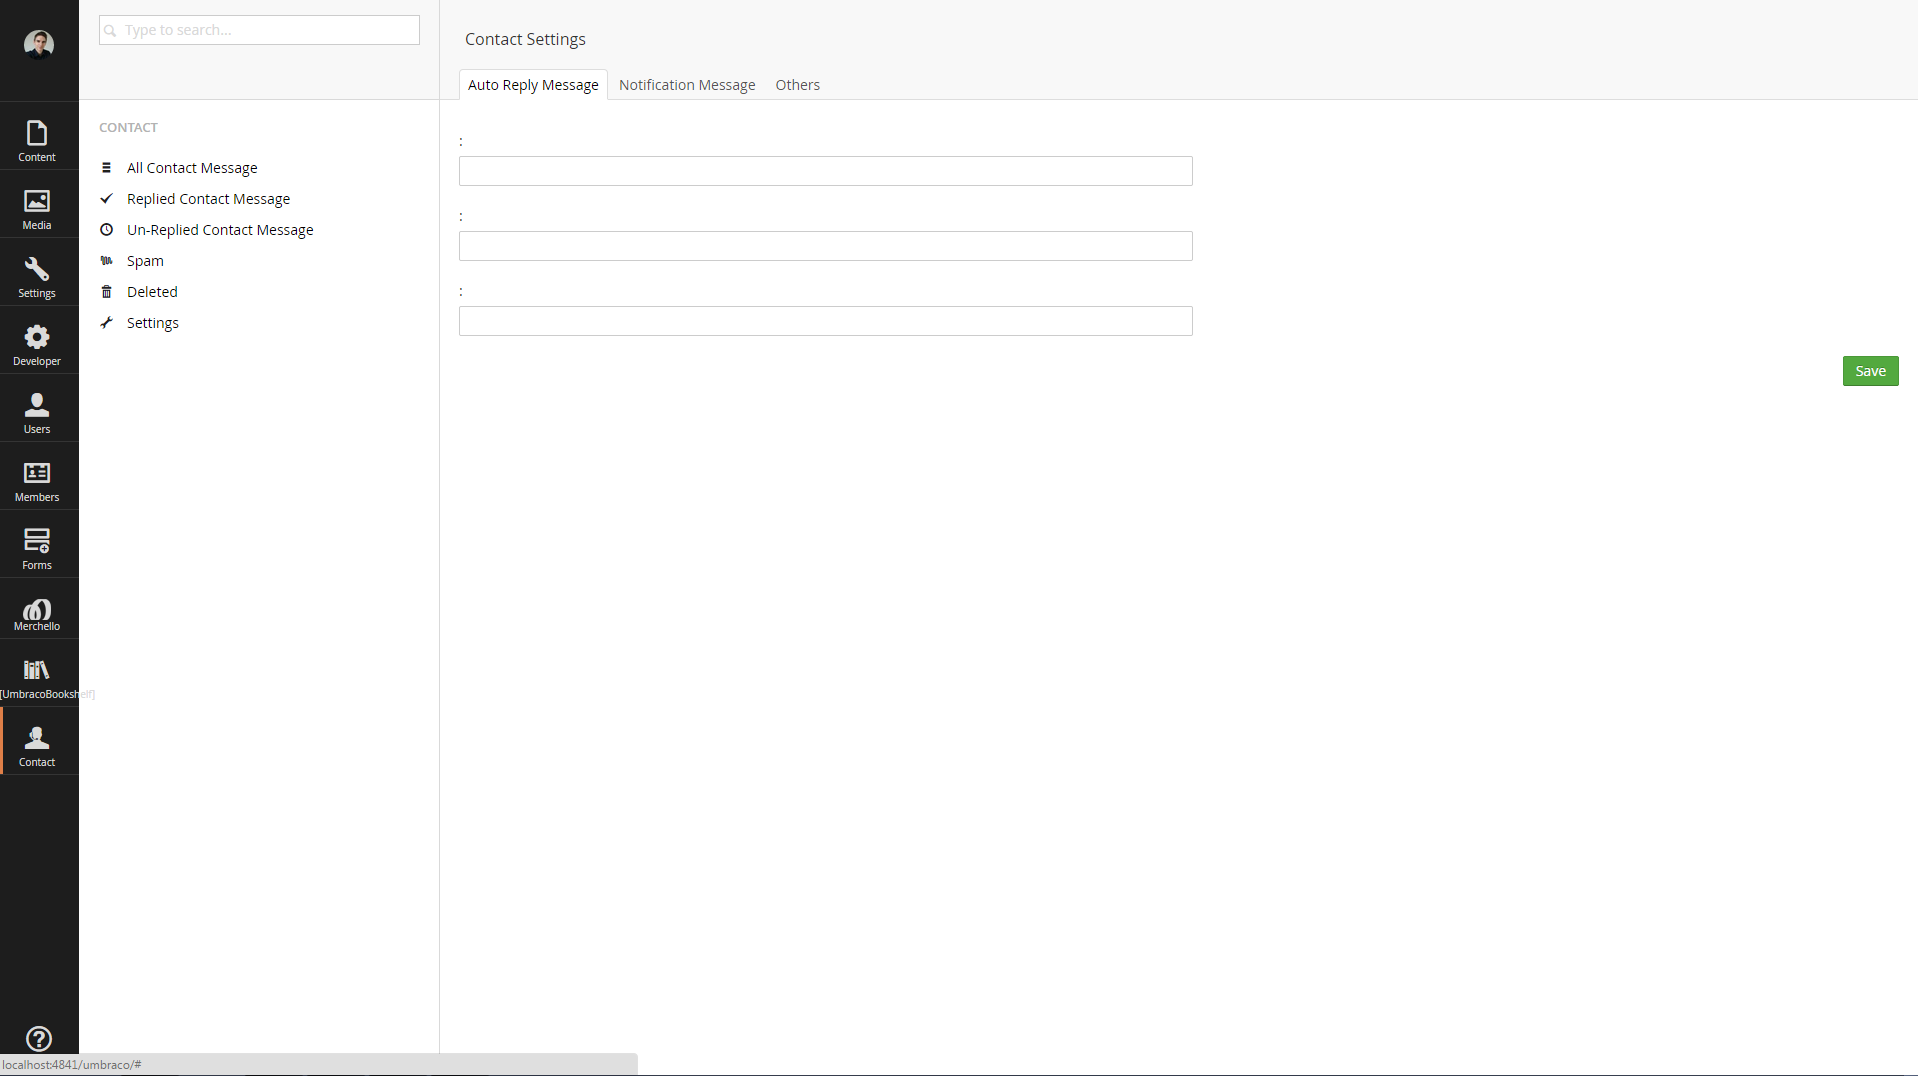Open the Settings section in sidebar
Screen dimensions: 1918x1076
pyautogui.click(x=37, y=277)
